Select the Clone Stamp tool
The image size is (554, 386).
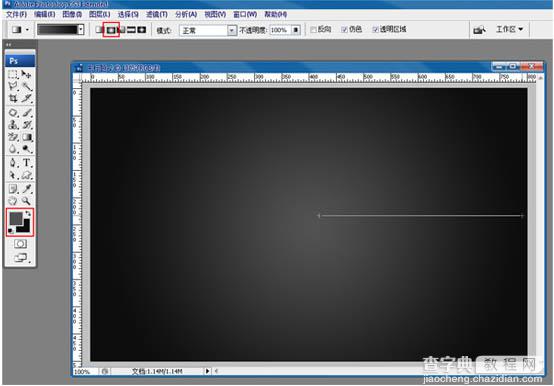pos(13,125)
